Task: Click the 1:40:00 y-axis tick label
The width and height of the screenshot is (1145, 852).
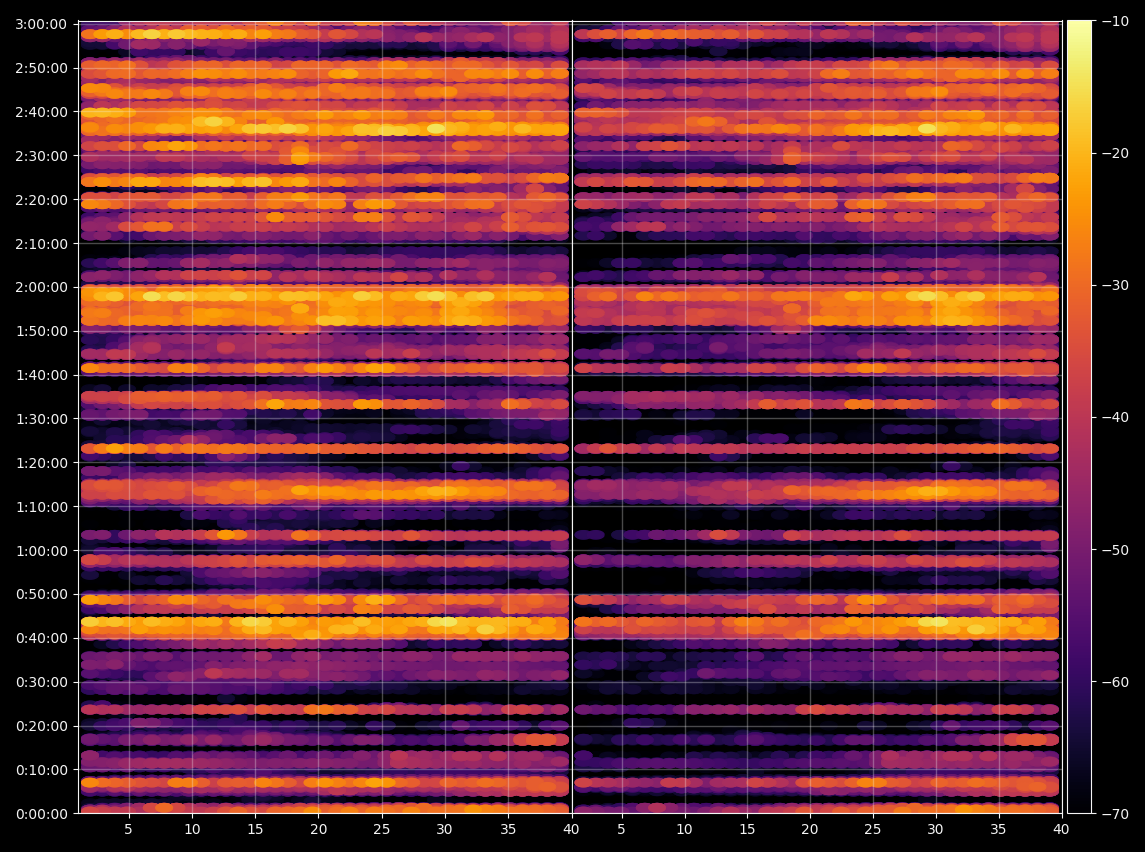Action: [x=41, y=375]
